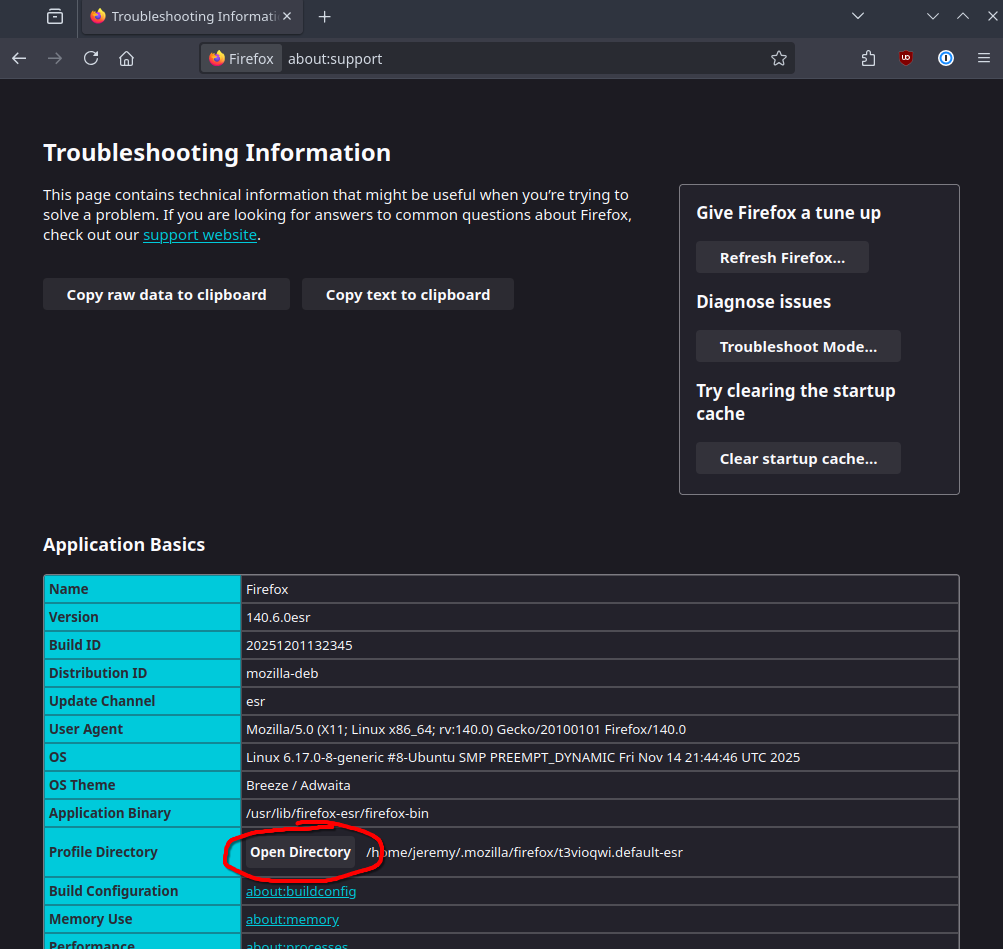Viewport: 1003px width, 949px height.
Task: Open the Firefox application menu (hamburger)
Action: pos(985,58)
